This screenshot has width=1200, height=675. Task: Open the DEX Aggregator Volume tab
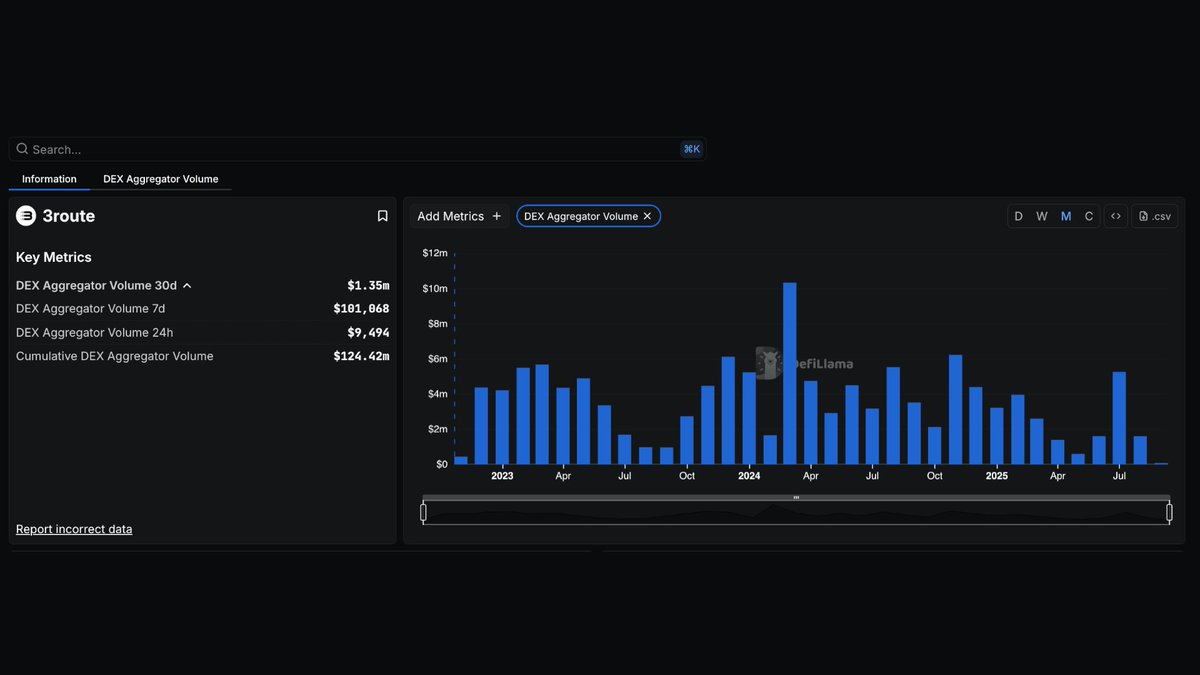160,179
